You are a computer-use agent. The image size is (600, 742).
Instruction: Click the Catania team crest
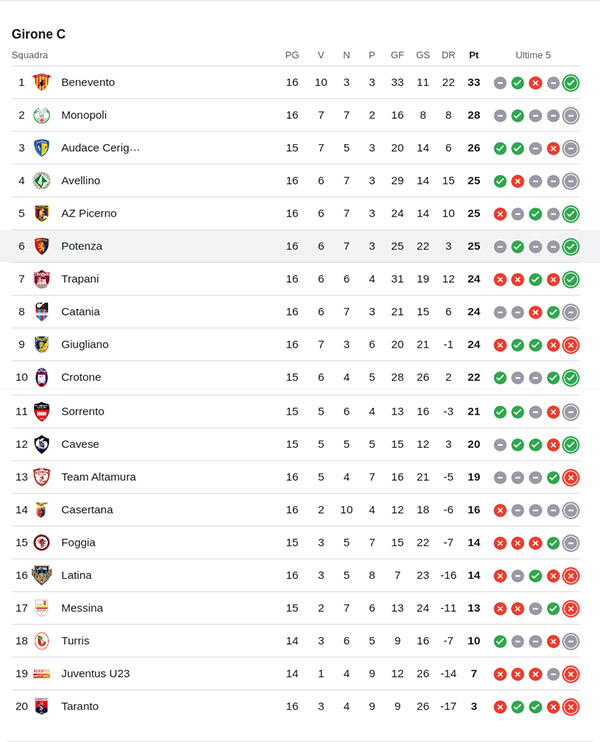tap(42, 312)
